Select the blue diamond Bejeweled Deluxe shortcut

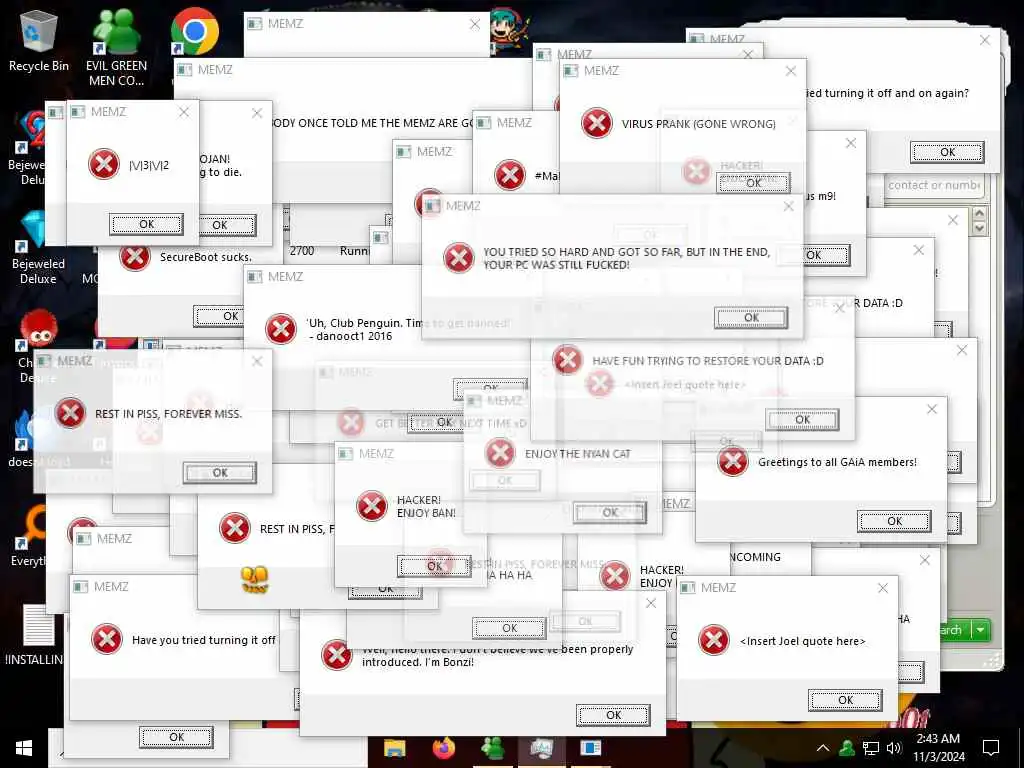point(37,248)
